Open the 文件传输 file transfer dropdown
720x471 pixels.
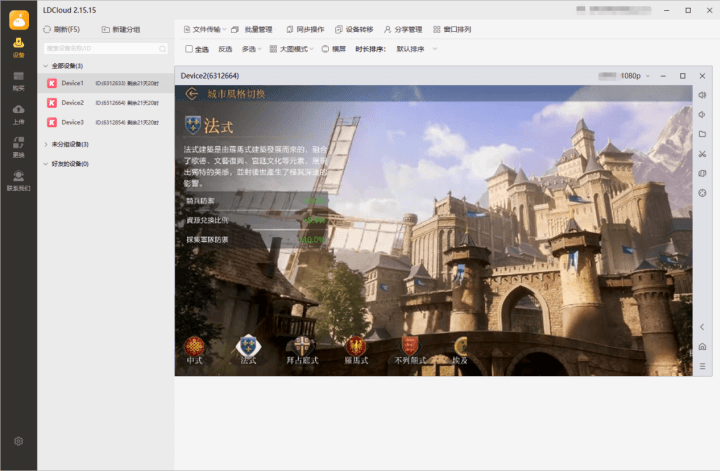tap(205, 29)
